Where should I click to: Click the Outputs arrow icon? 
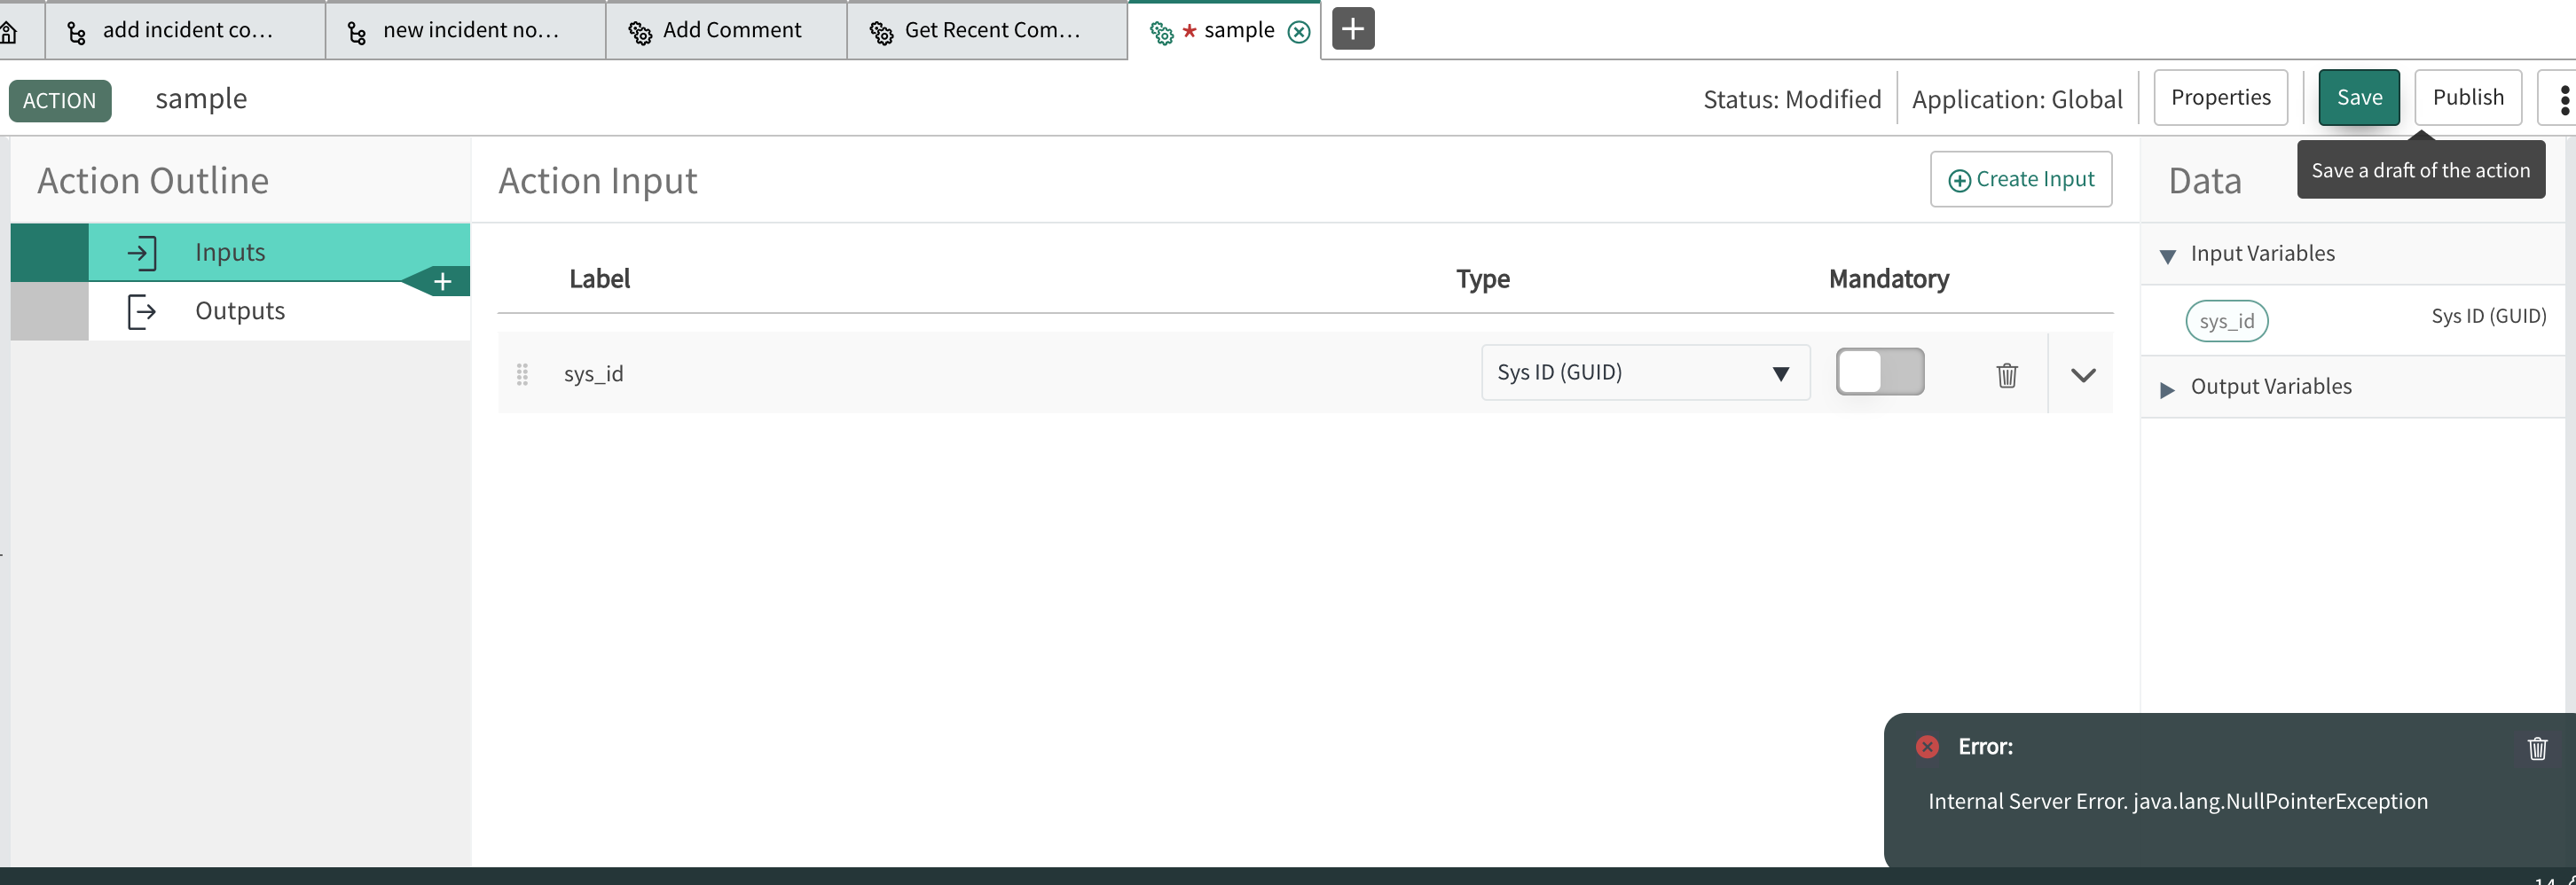coord(142,312)
